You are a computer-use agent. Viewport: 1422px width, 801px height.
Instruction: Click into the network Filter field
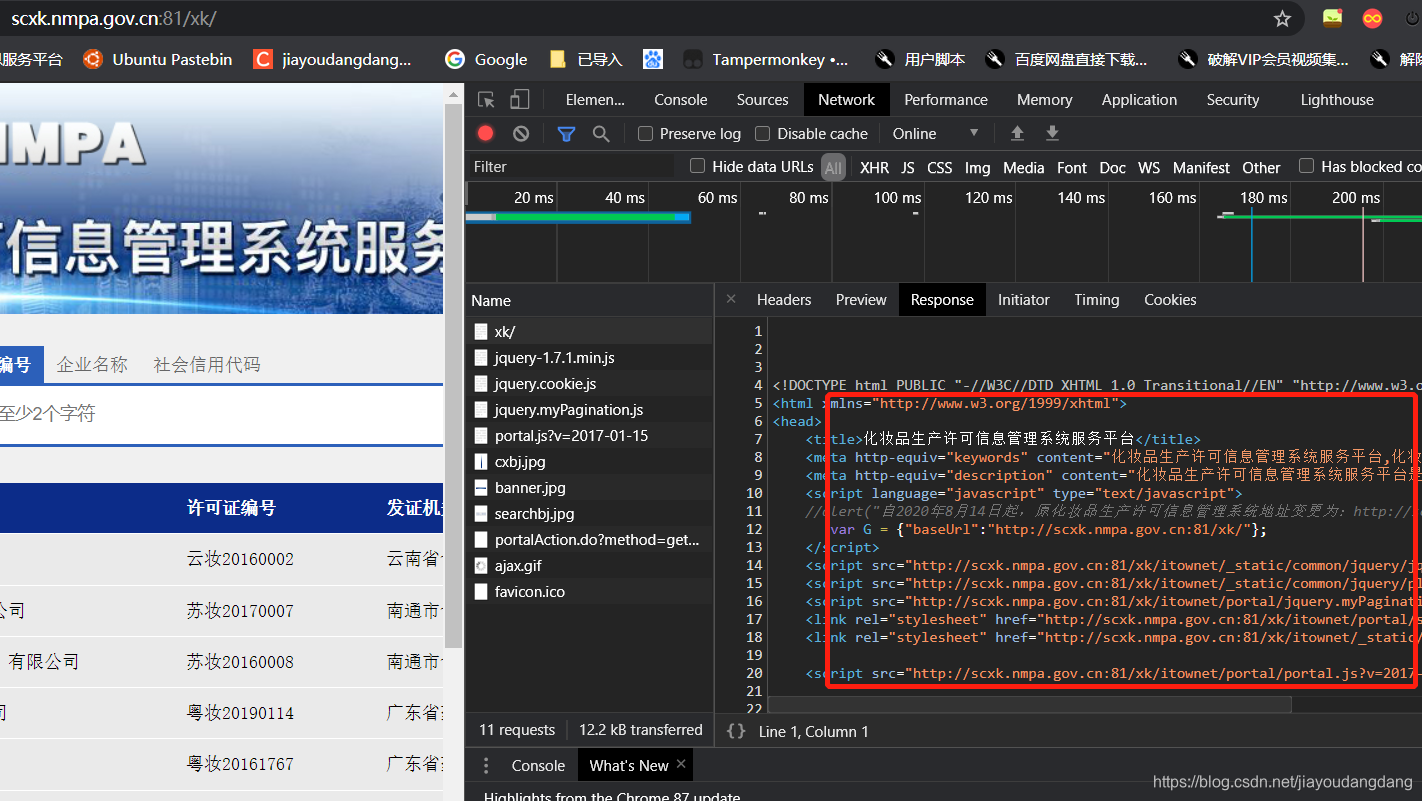[572, 167]
